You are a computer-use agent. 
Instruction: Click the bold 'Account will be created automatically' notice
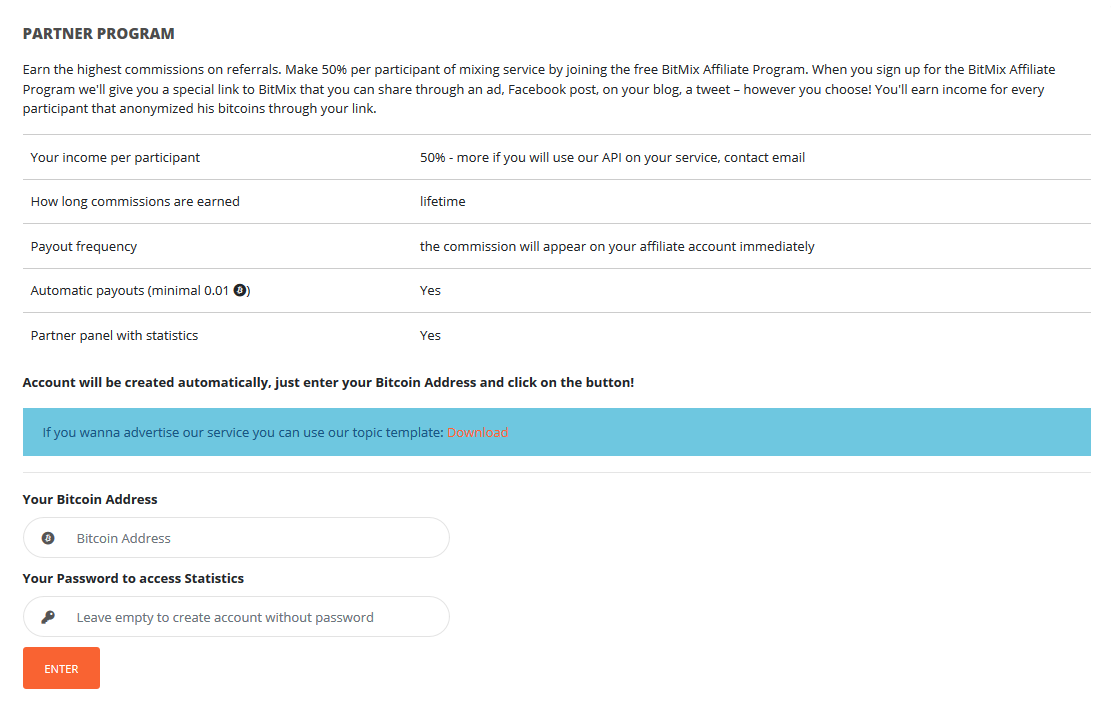[x=328, y=382]
